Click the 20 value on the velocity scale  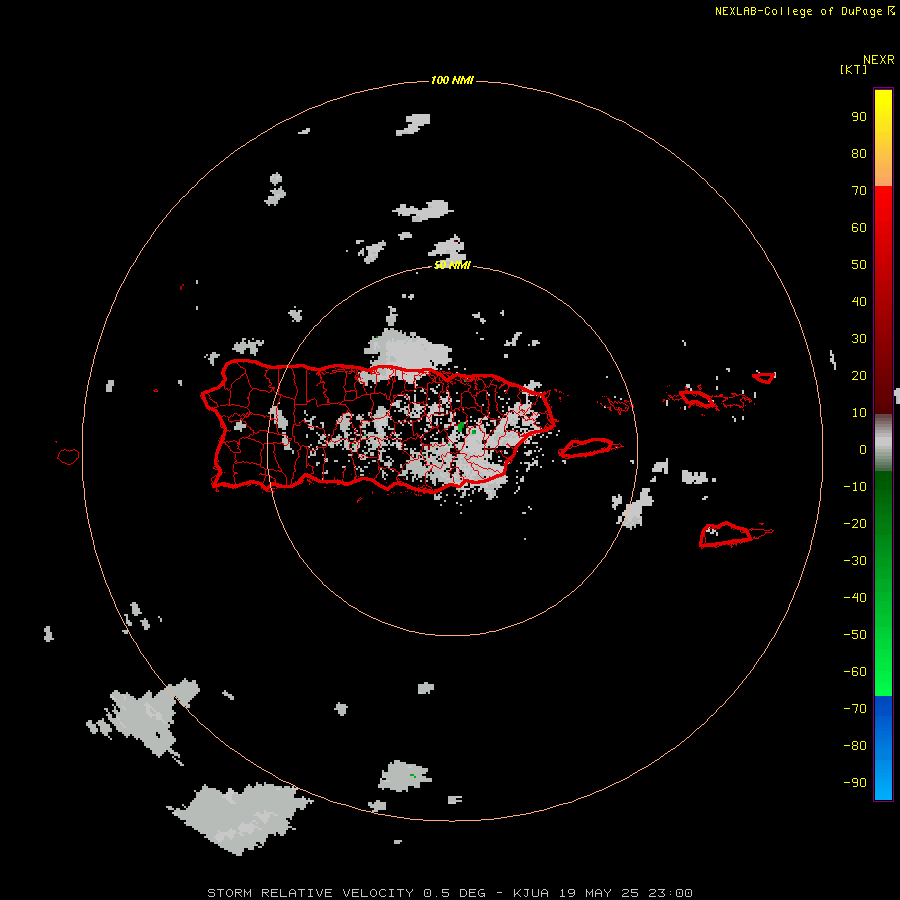coord(859,375)
